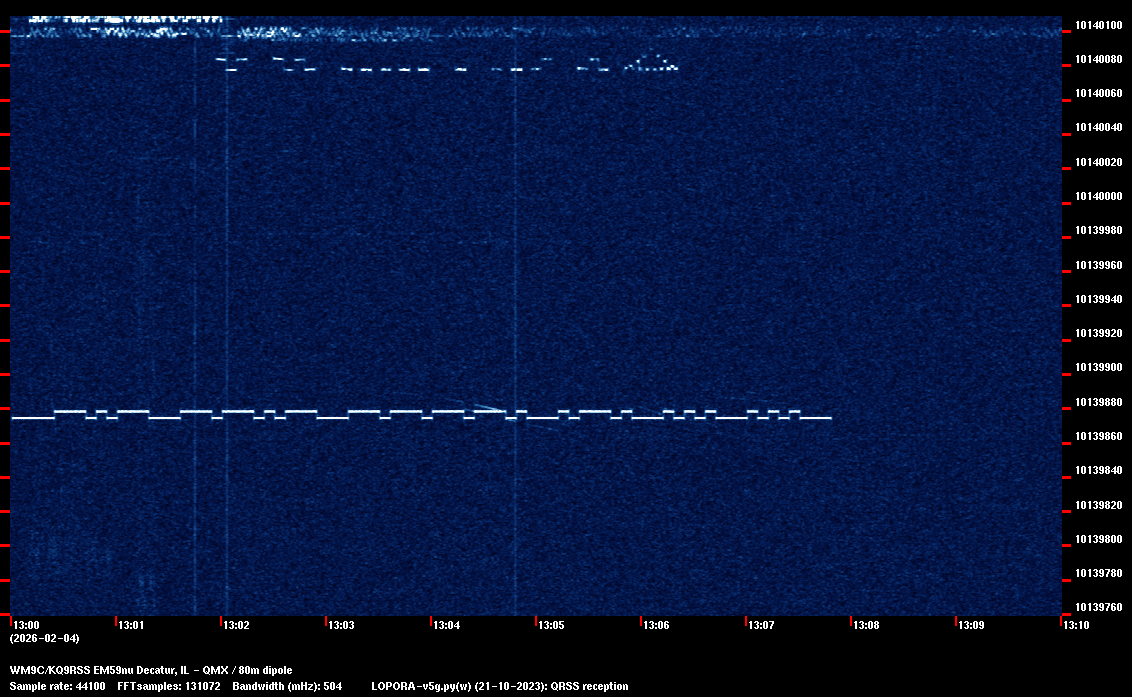Click the 13:00 time axis label
Image resolution: width=1132 pixels, height=697 pixels.
(26, 625)
